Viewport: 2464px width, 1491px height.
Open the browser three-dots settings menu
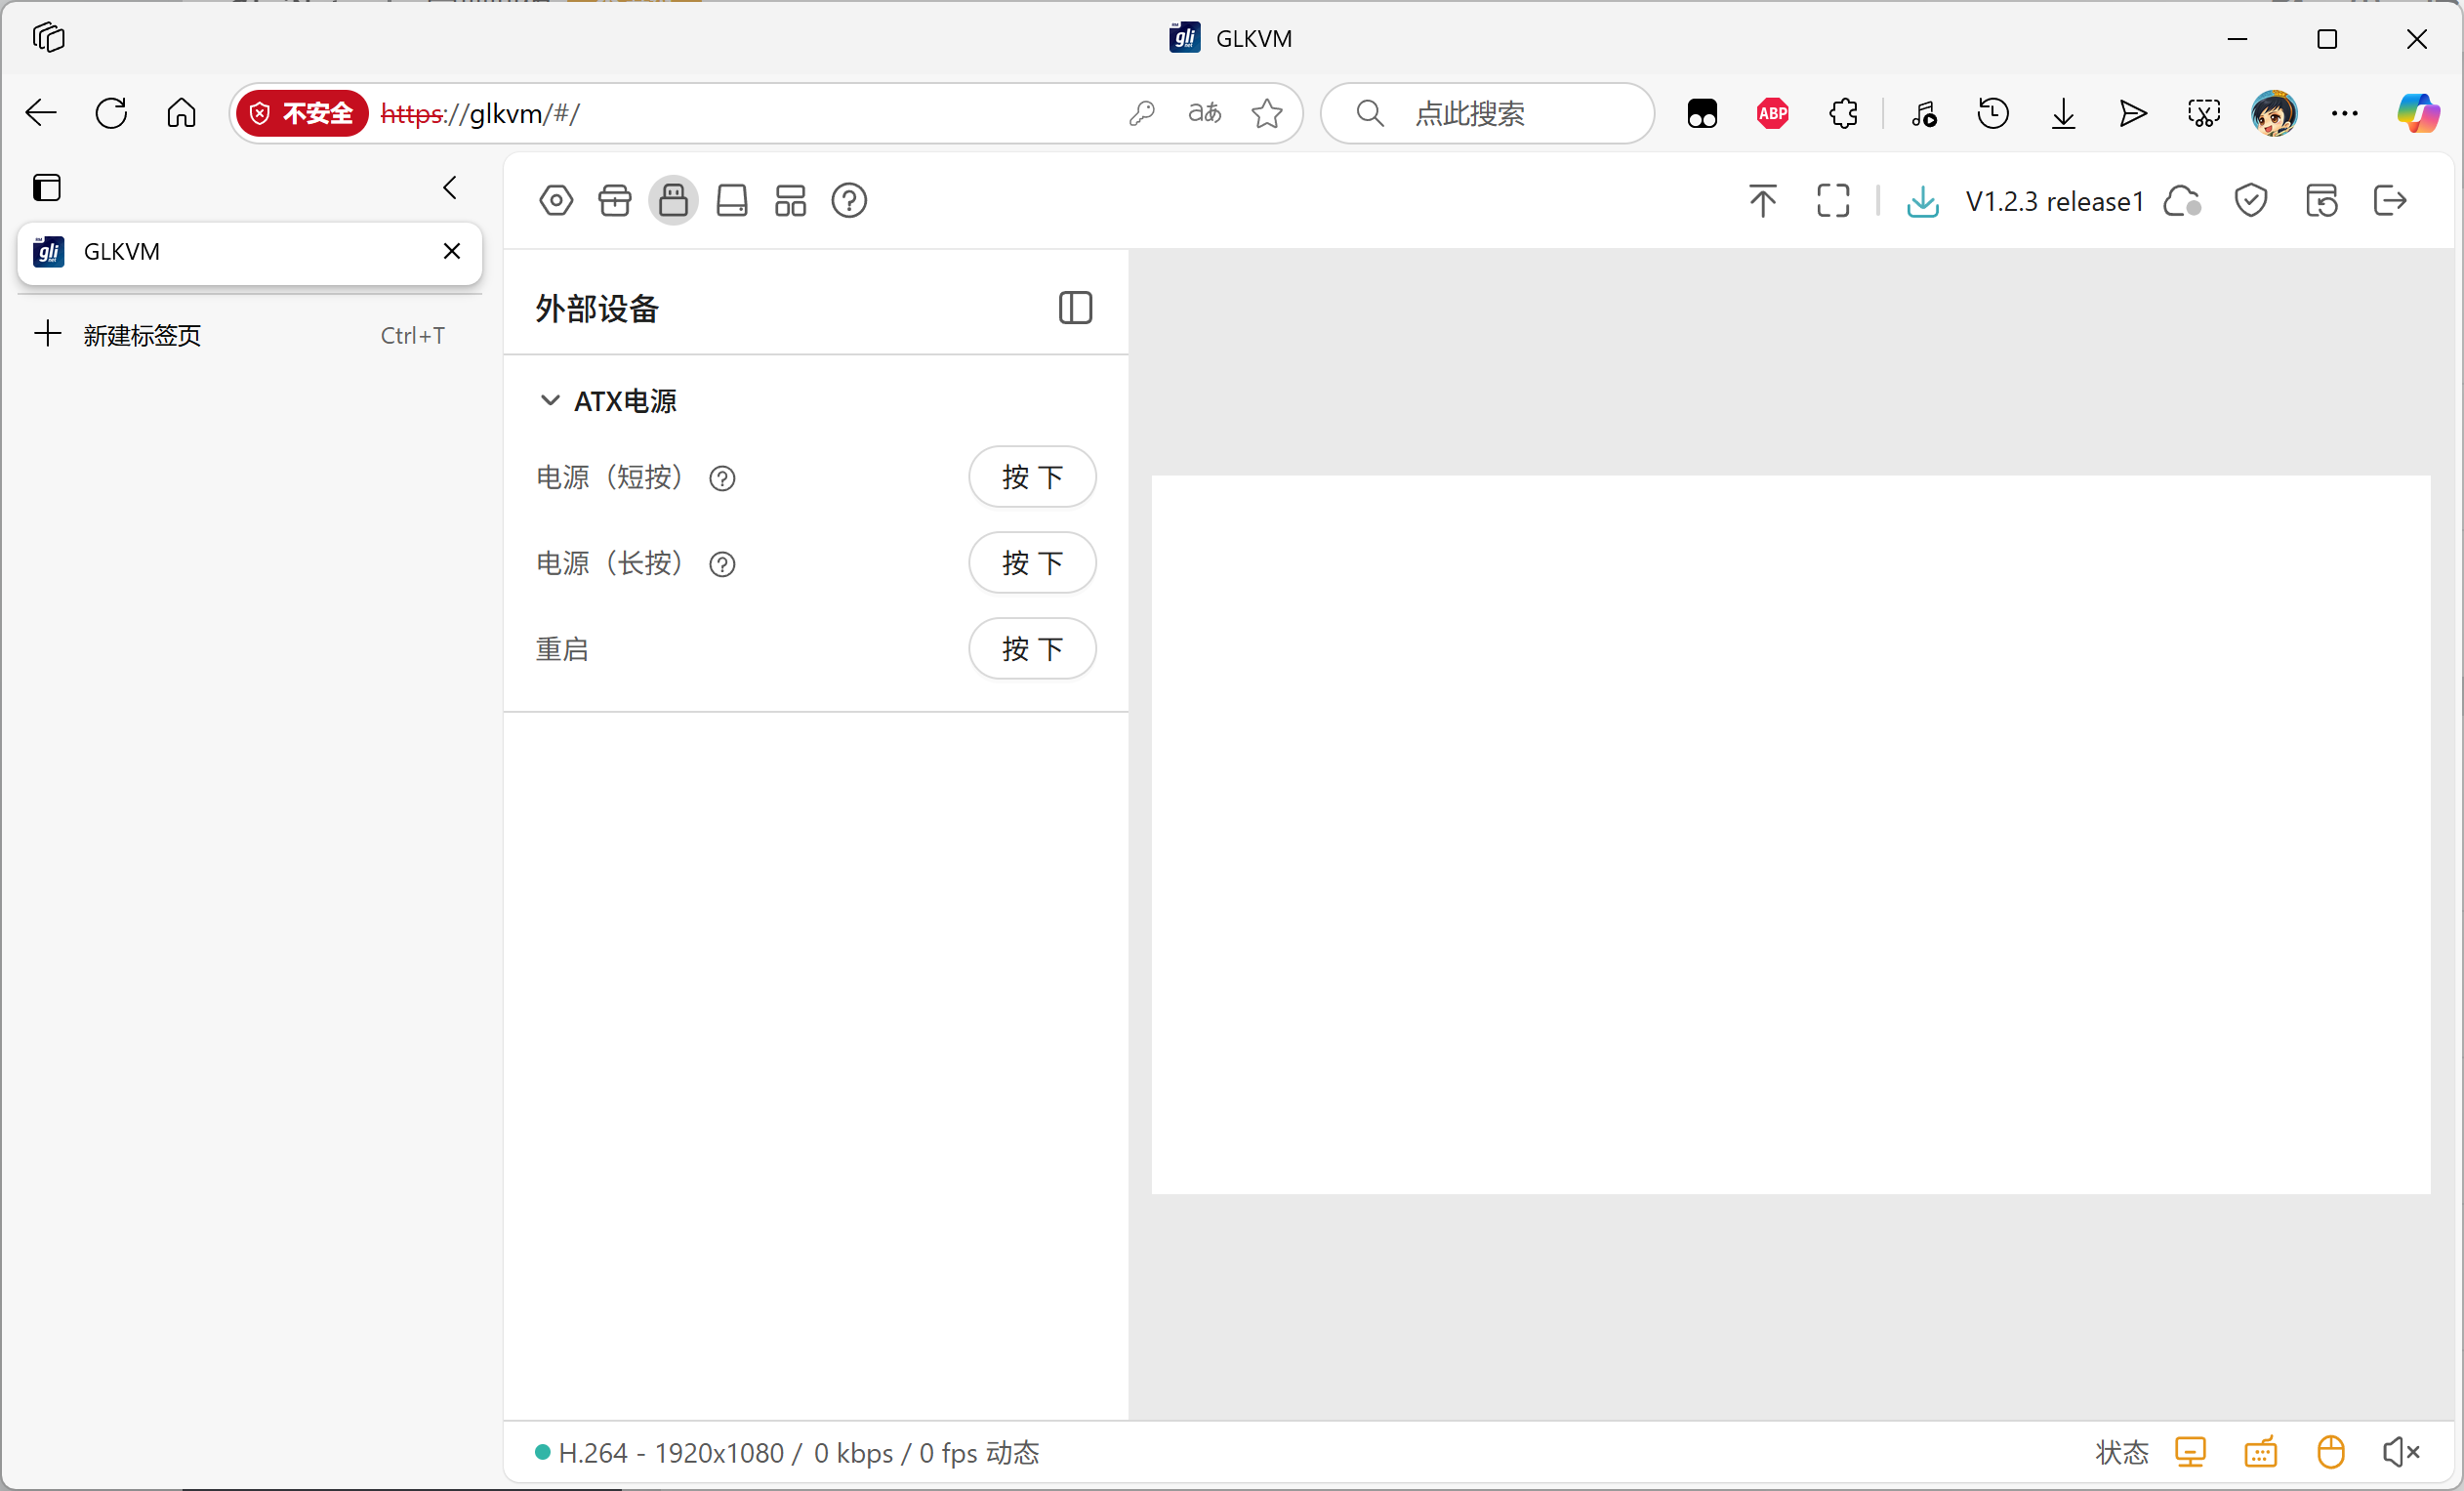[x=2344, y=114]
